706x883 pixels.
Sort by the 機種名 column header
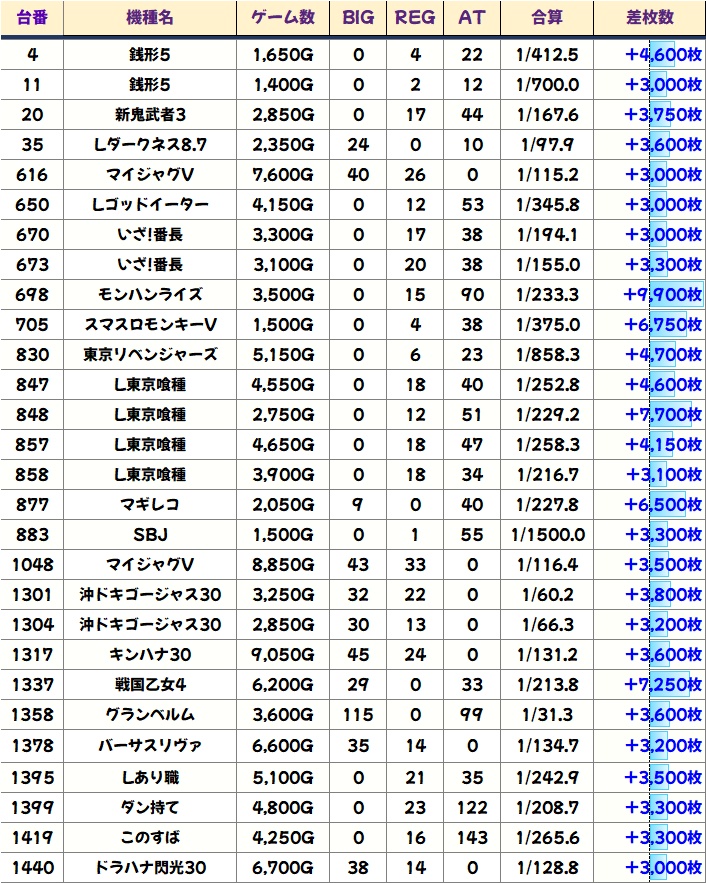coord(149,18)
